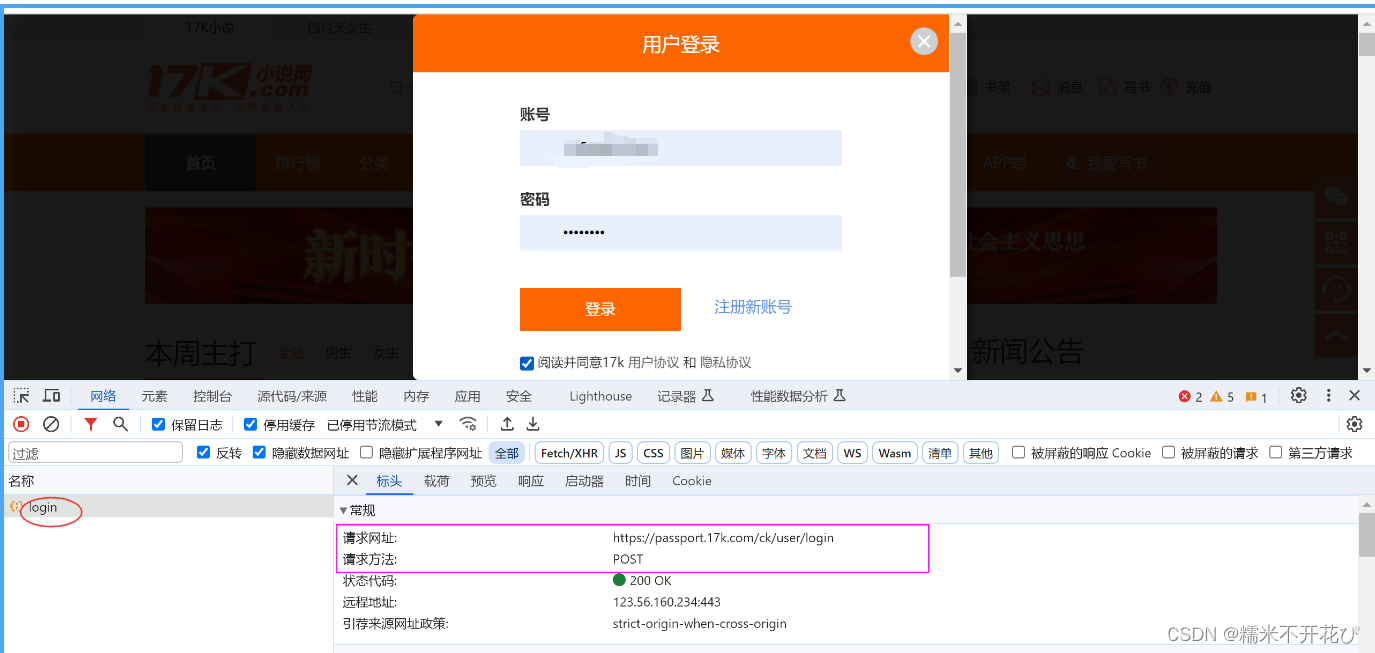1375x653 pixels.
Task: Uncheck the 保留日志 checkbox
Action: (157, 424)
